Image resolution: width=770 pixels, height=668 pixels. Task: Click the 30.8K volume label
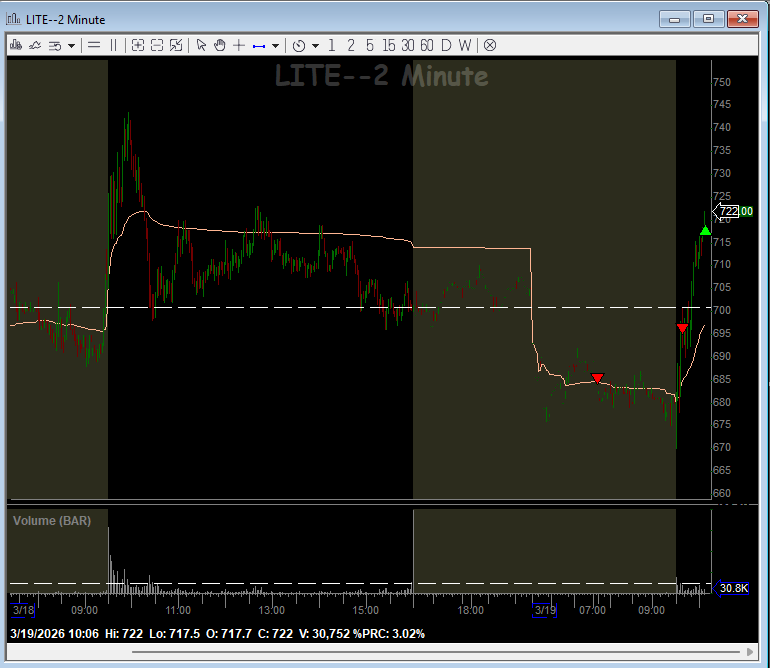coord(731,588)
